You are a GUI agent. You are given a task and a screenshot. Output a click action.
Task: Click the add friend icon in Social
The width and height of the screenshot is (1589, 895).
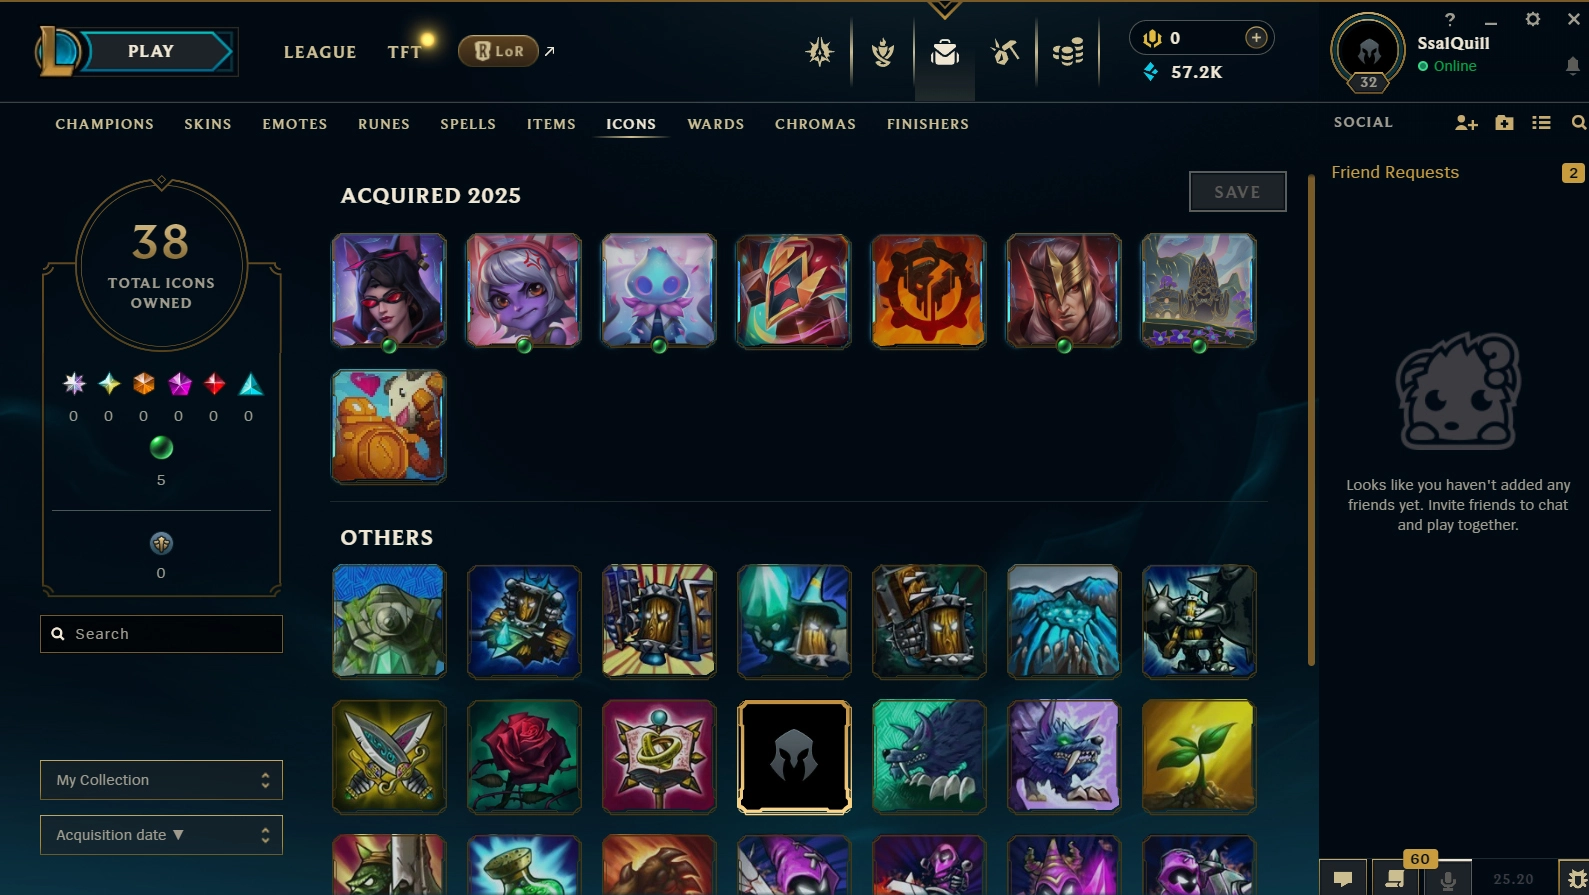coord(1466,122)
